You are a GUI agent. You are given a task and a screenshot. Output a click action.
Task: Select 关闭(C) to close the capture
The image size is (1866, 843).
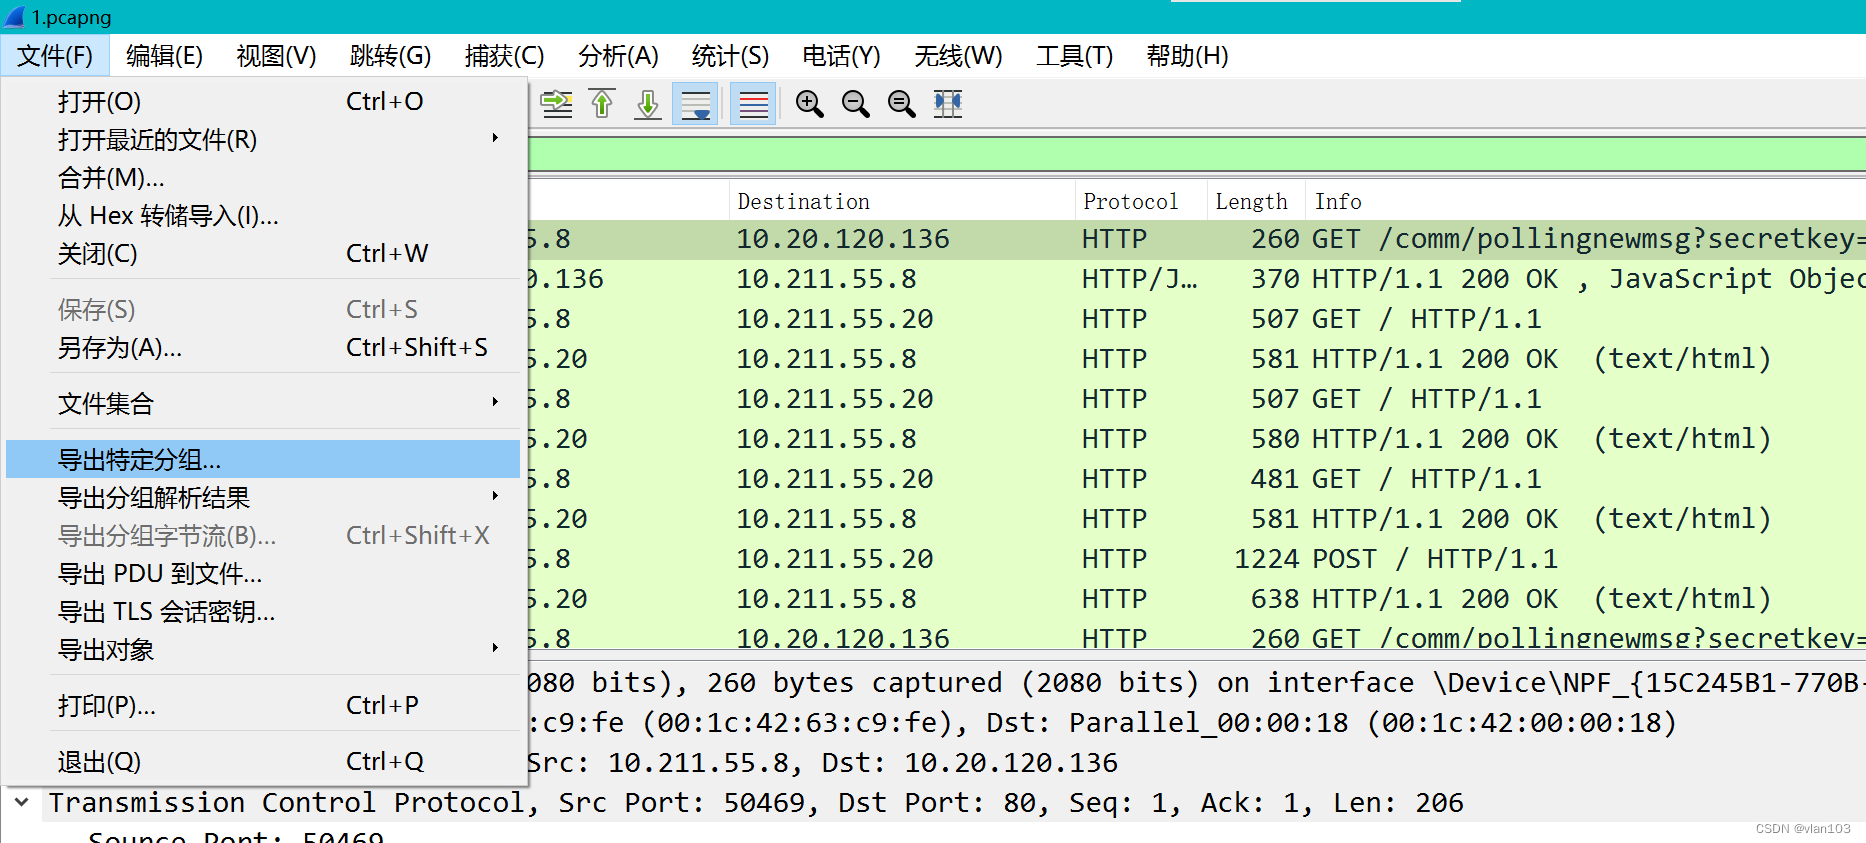tap(263, 254)
